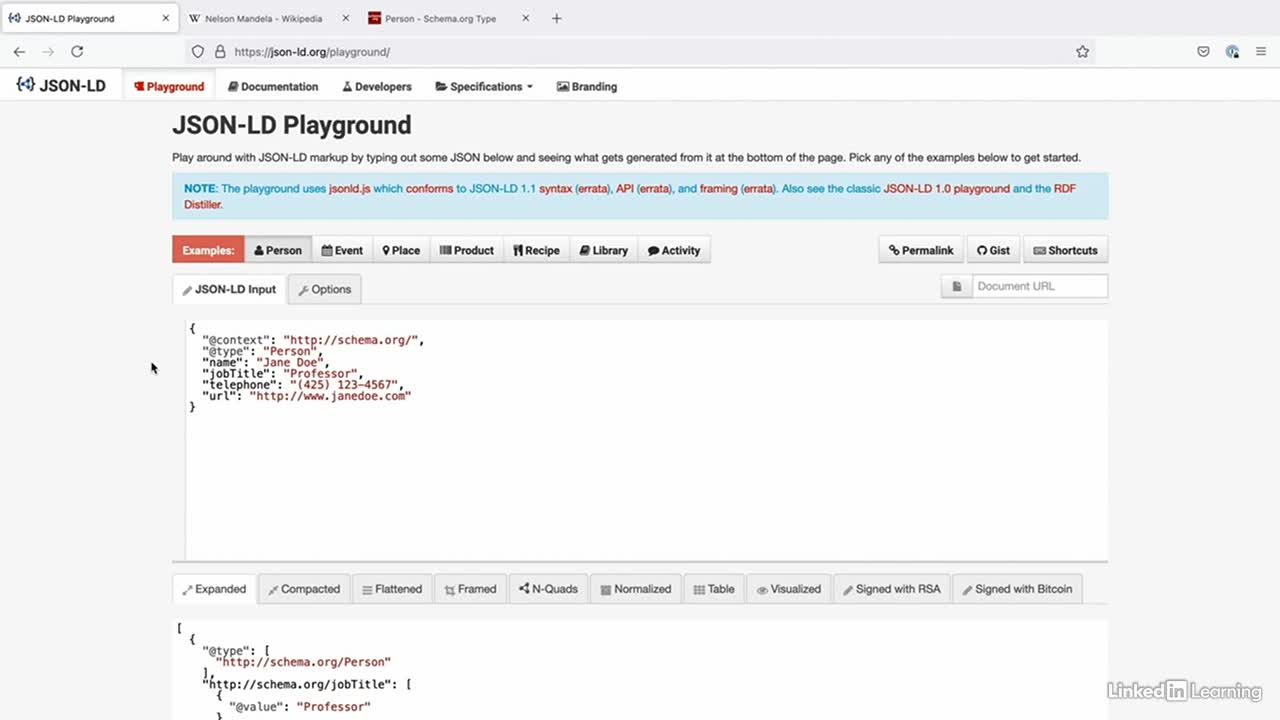Viewport: 1280px width, 720px height.
Task: Click into the Document URL field
Action: [1040, 286]
